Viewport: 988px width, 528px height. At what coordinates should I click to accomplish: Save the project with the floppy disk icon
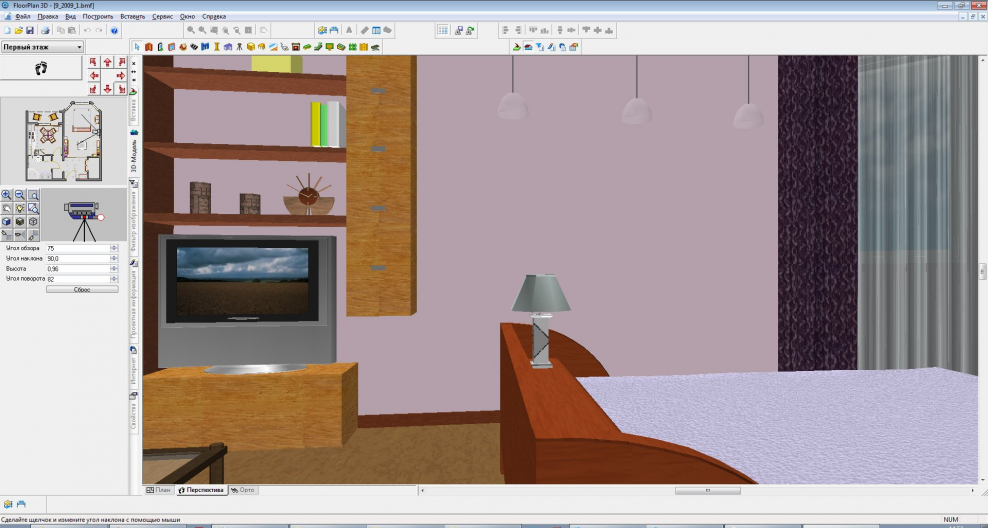29,30
